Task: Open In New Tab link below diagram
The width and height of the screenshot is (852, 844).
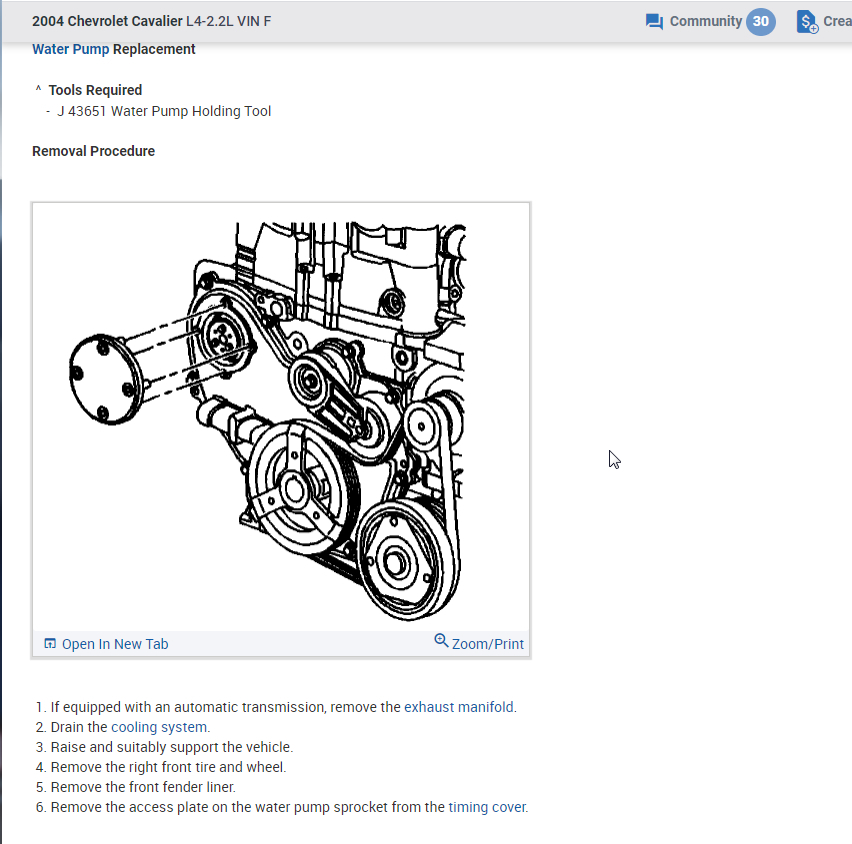Action: (x=115, y=644)
